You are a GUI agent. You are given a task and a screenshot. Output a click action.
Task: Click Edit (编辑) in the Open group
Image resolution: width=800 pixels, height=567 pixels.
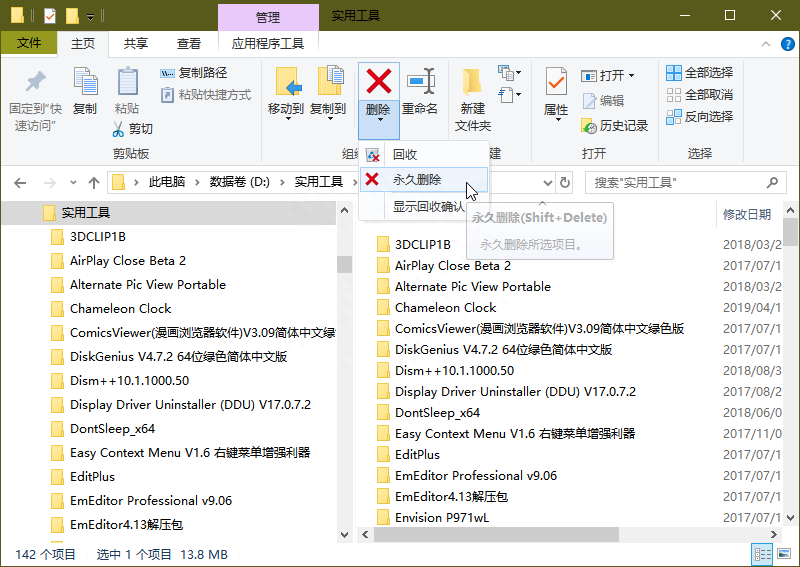click(x=604, y=101)
